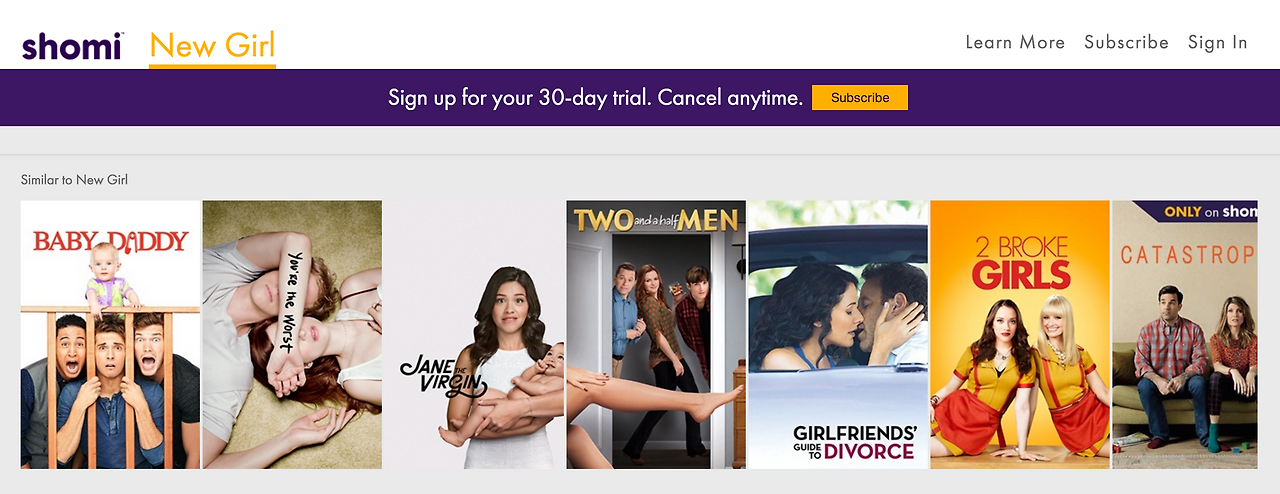Click the Two and a Half Men title logo

656,221
